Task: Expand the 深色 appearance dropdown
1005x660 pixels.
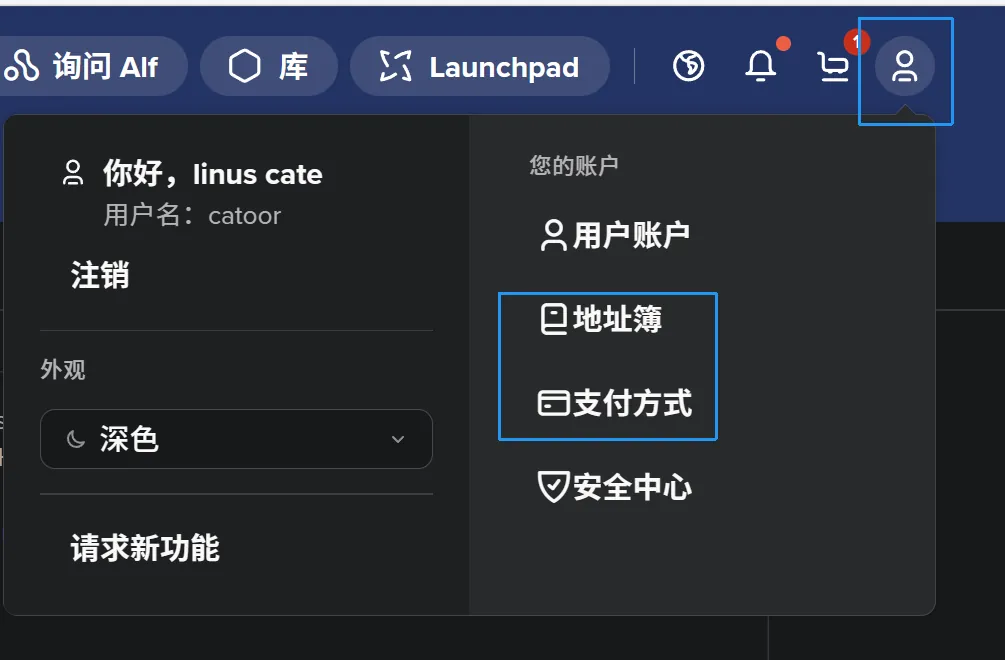Action: (236, 439)
